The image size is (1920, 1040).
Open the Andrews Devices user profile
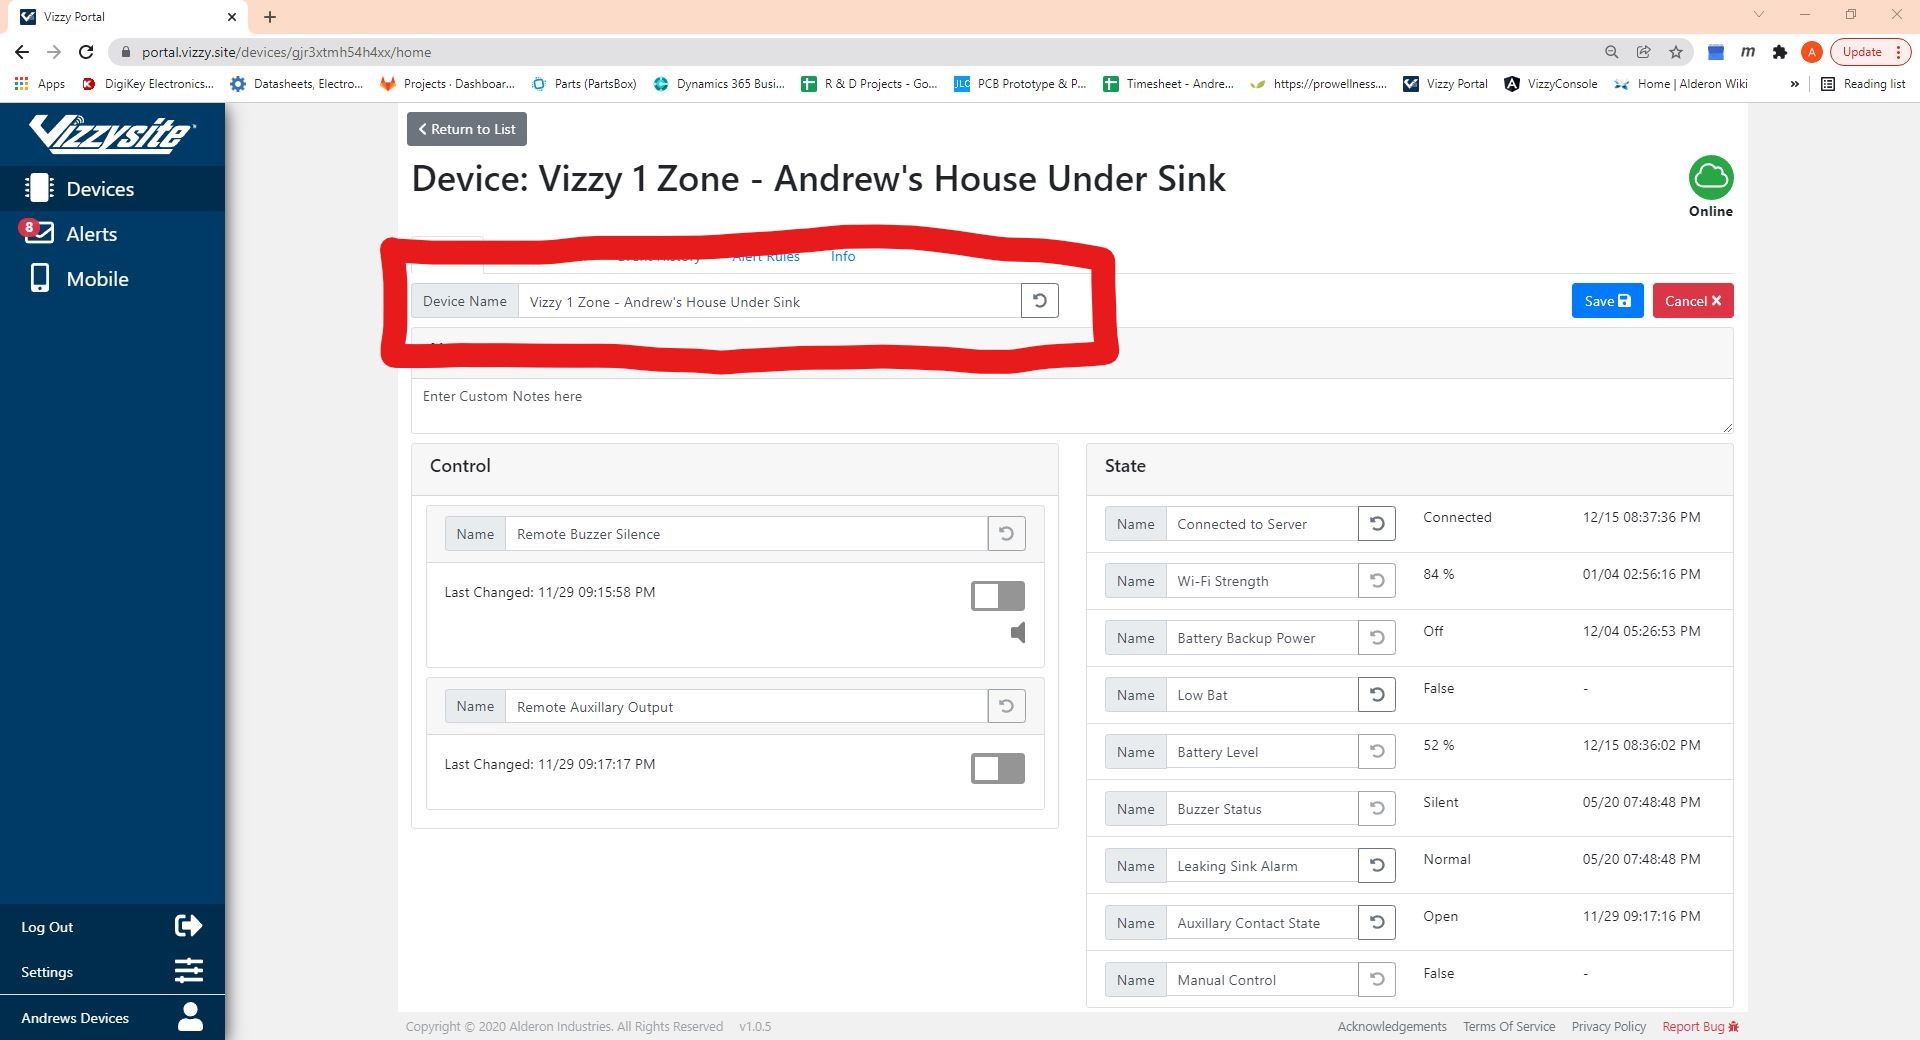[x=112, y=1017]
